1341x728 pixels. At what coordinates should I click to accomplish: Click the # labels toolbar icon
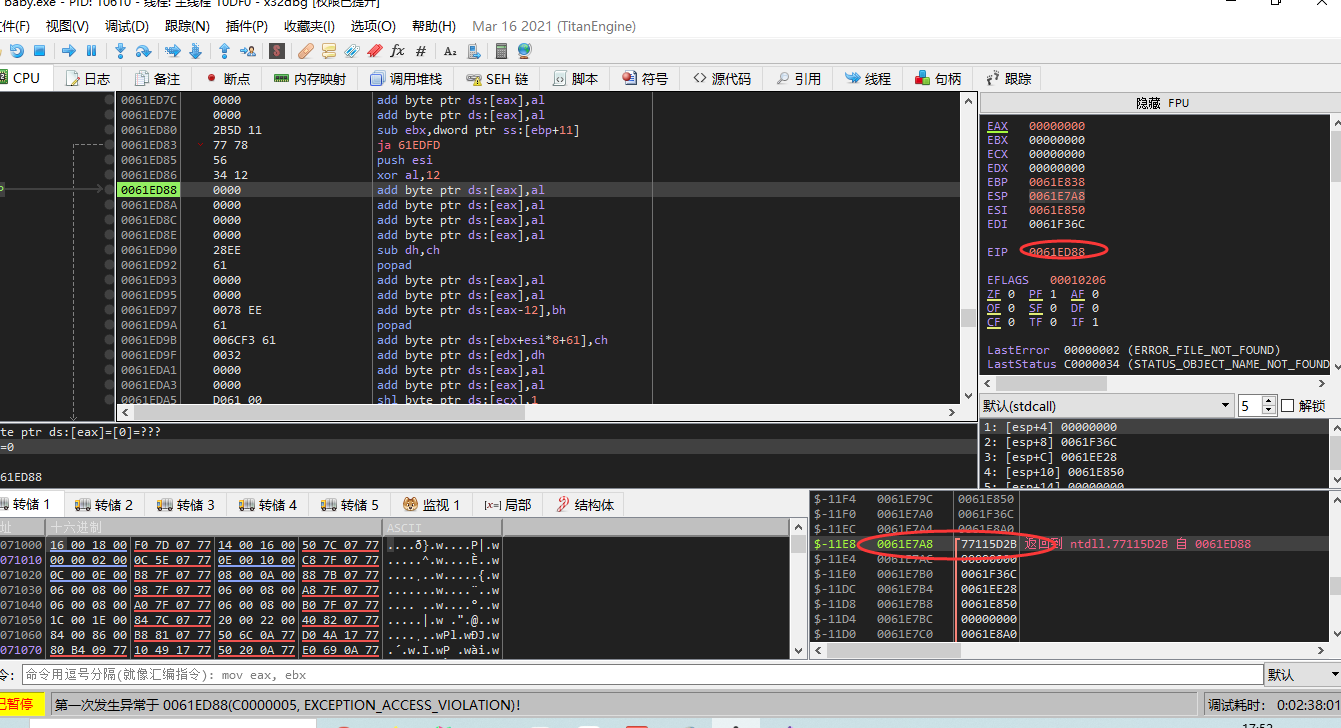(x=421, y=51)
